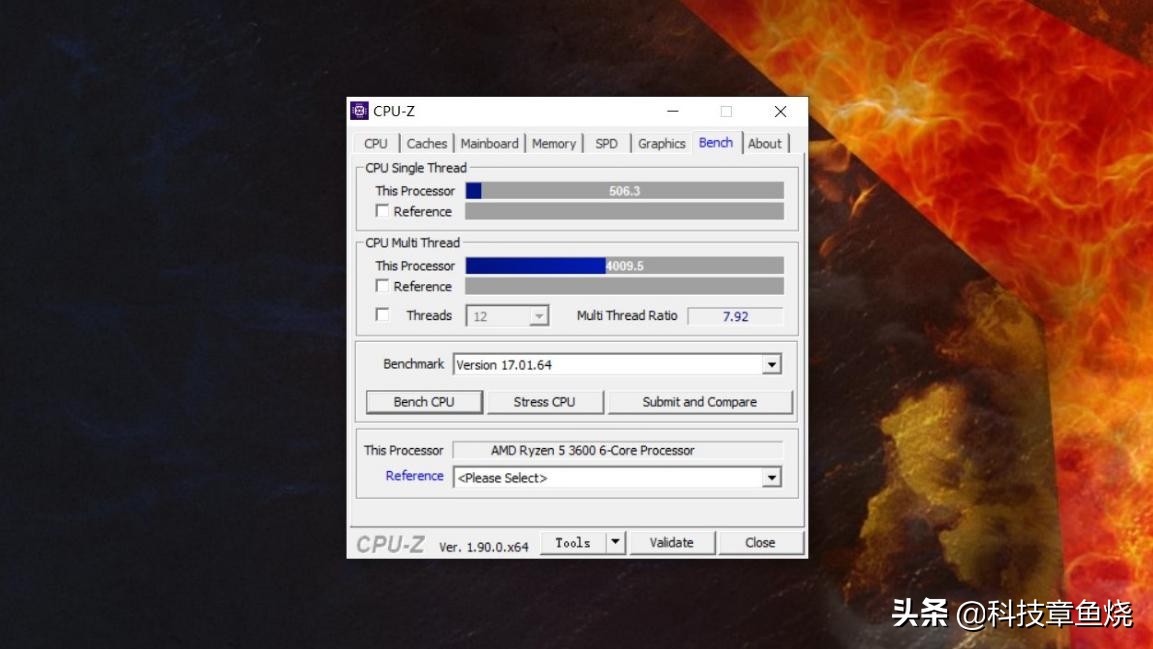
Task: Expand the Threads count dropdown
Action: (539, 316)
